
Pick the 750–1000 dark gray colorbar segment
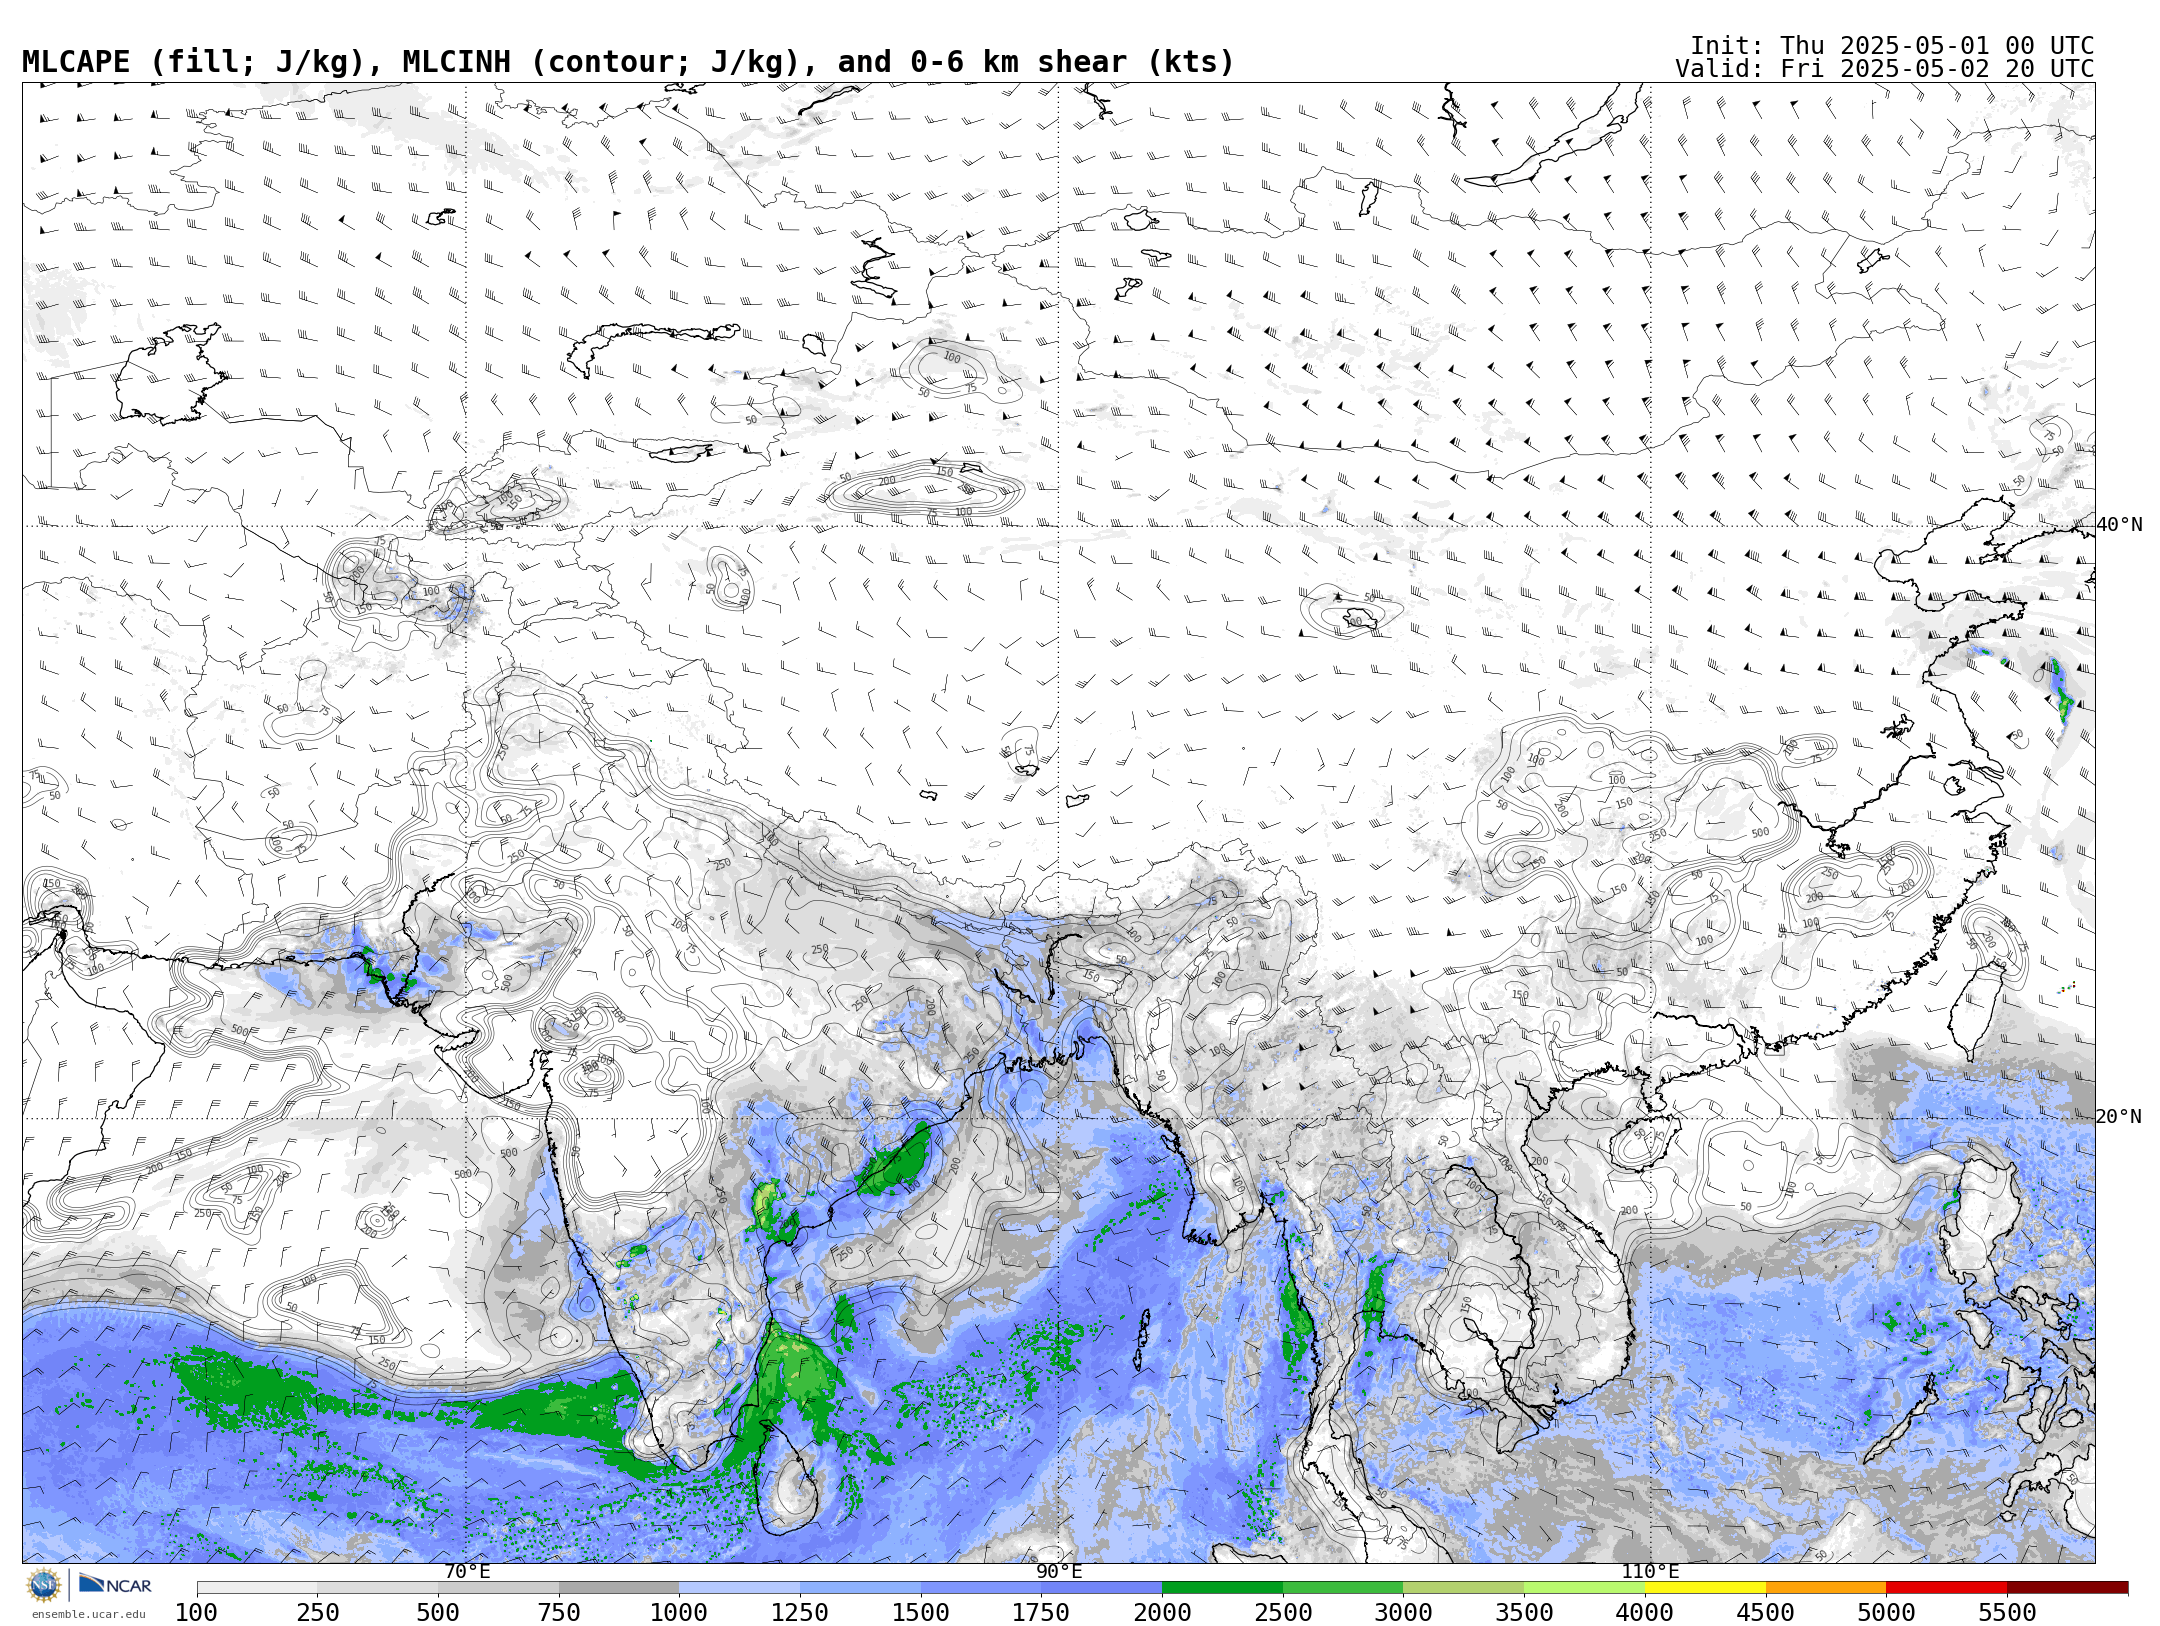point(619,1587)
